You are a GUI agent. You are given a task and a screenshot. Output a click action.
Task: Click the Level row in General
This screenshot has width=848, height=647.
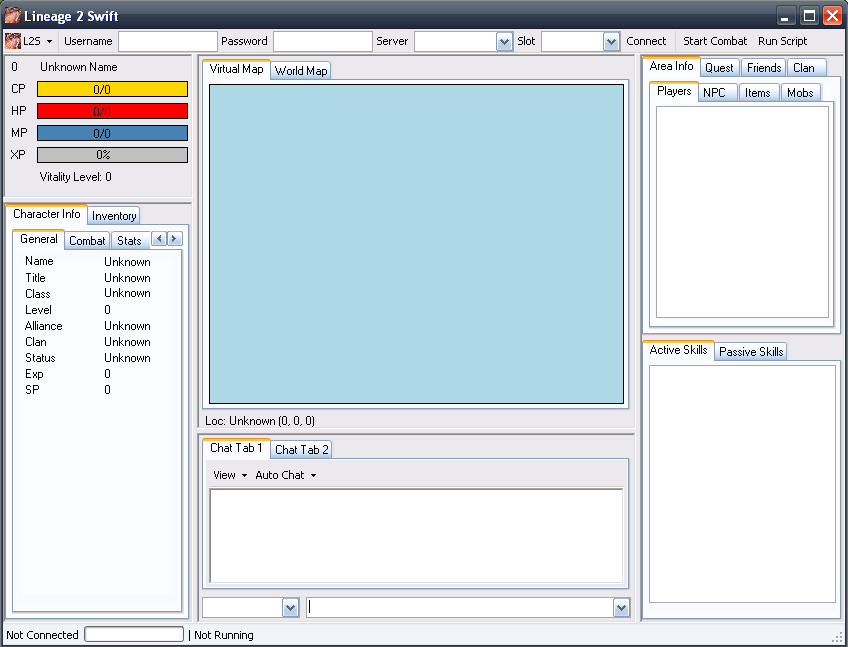point(68,309)
